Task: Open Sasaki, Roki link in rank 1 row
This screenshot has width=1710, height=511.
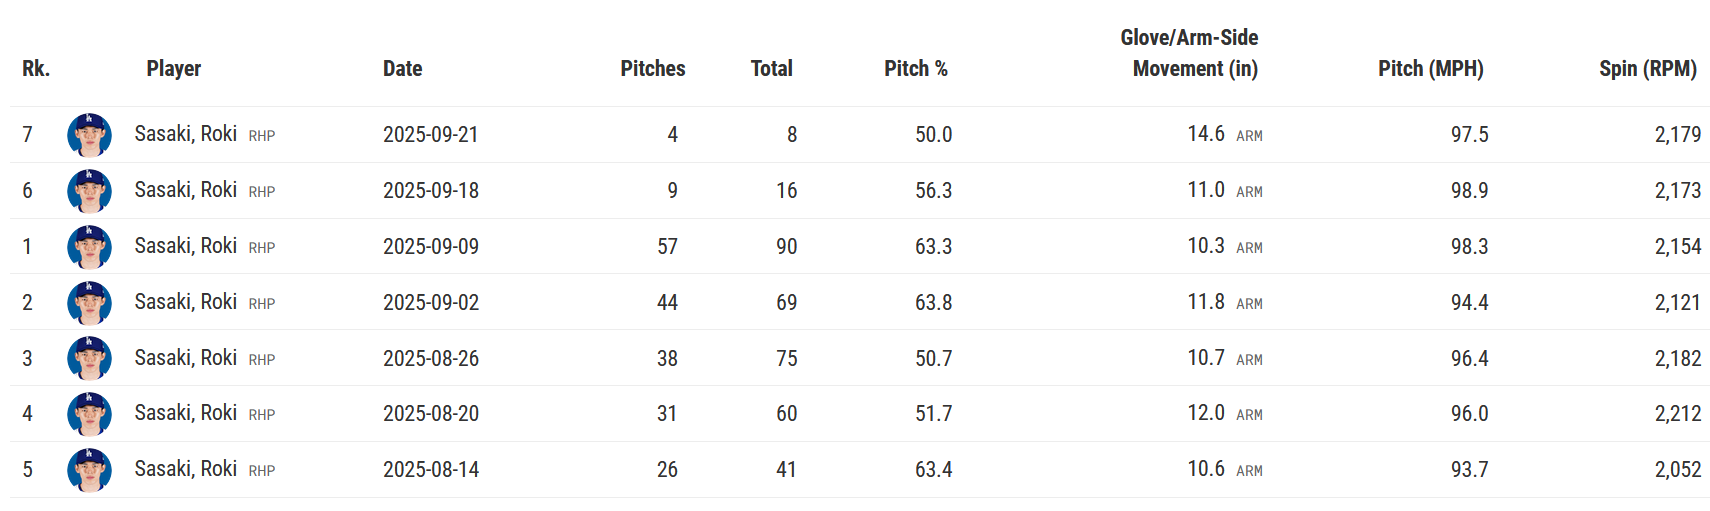Action: 186,246
